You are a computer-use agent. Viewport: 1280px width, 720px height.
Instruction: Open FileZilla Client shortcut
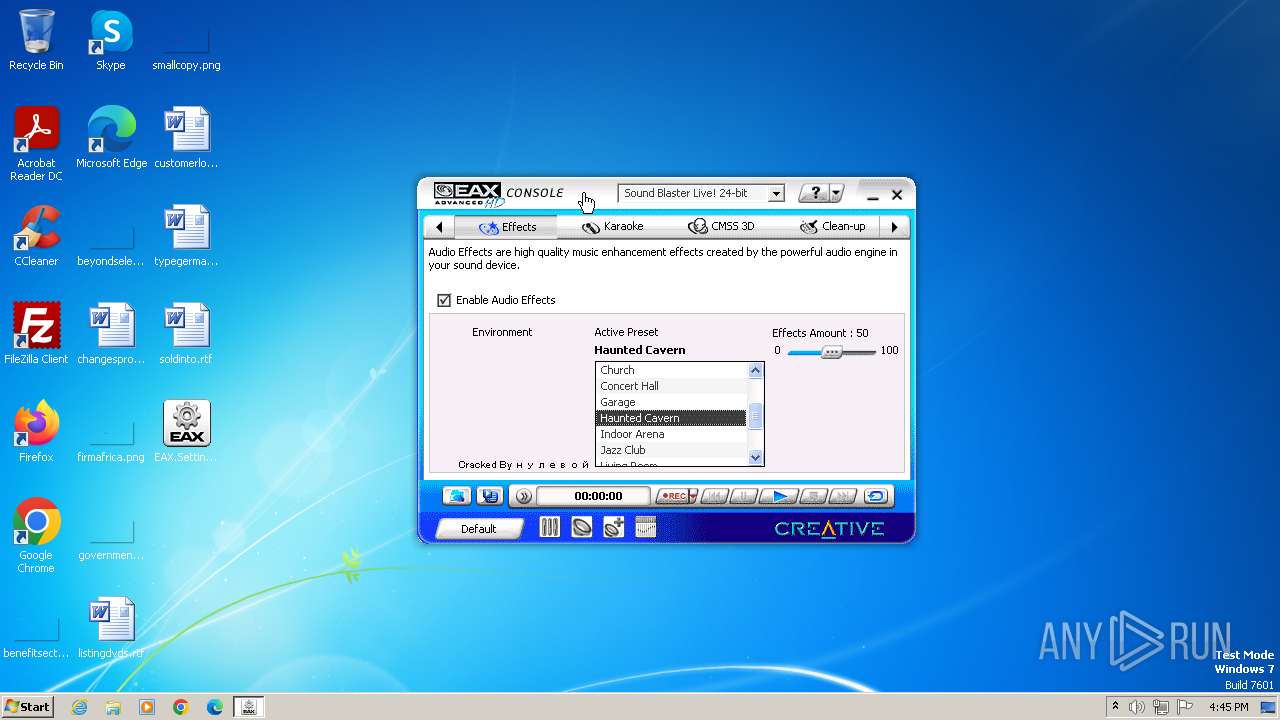tap(36, 333)
